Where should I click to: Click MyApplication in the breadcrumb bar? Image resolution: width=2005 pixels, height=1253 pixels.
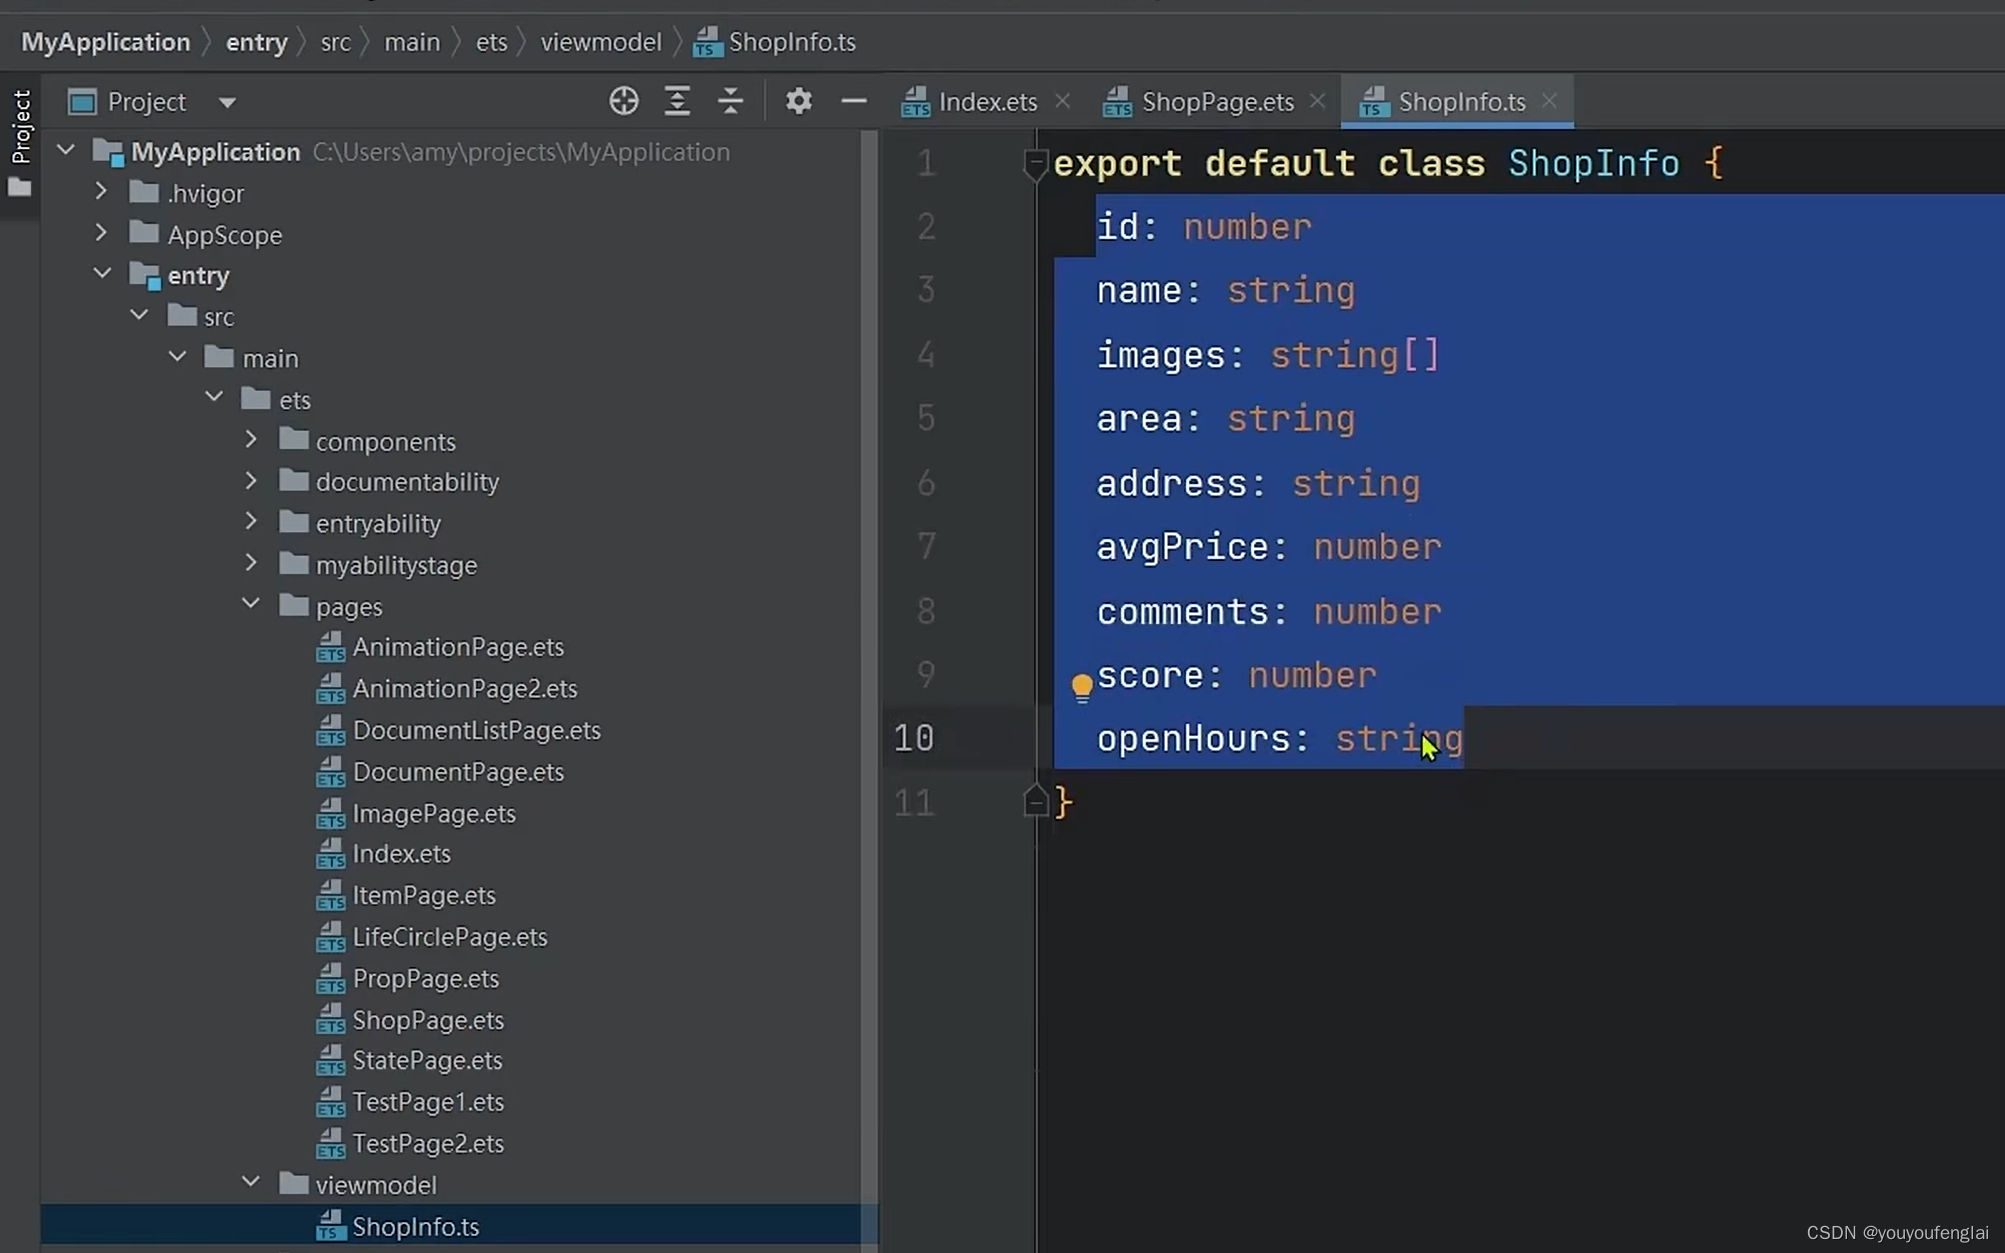106,42
